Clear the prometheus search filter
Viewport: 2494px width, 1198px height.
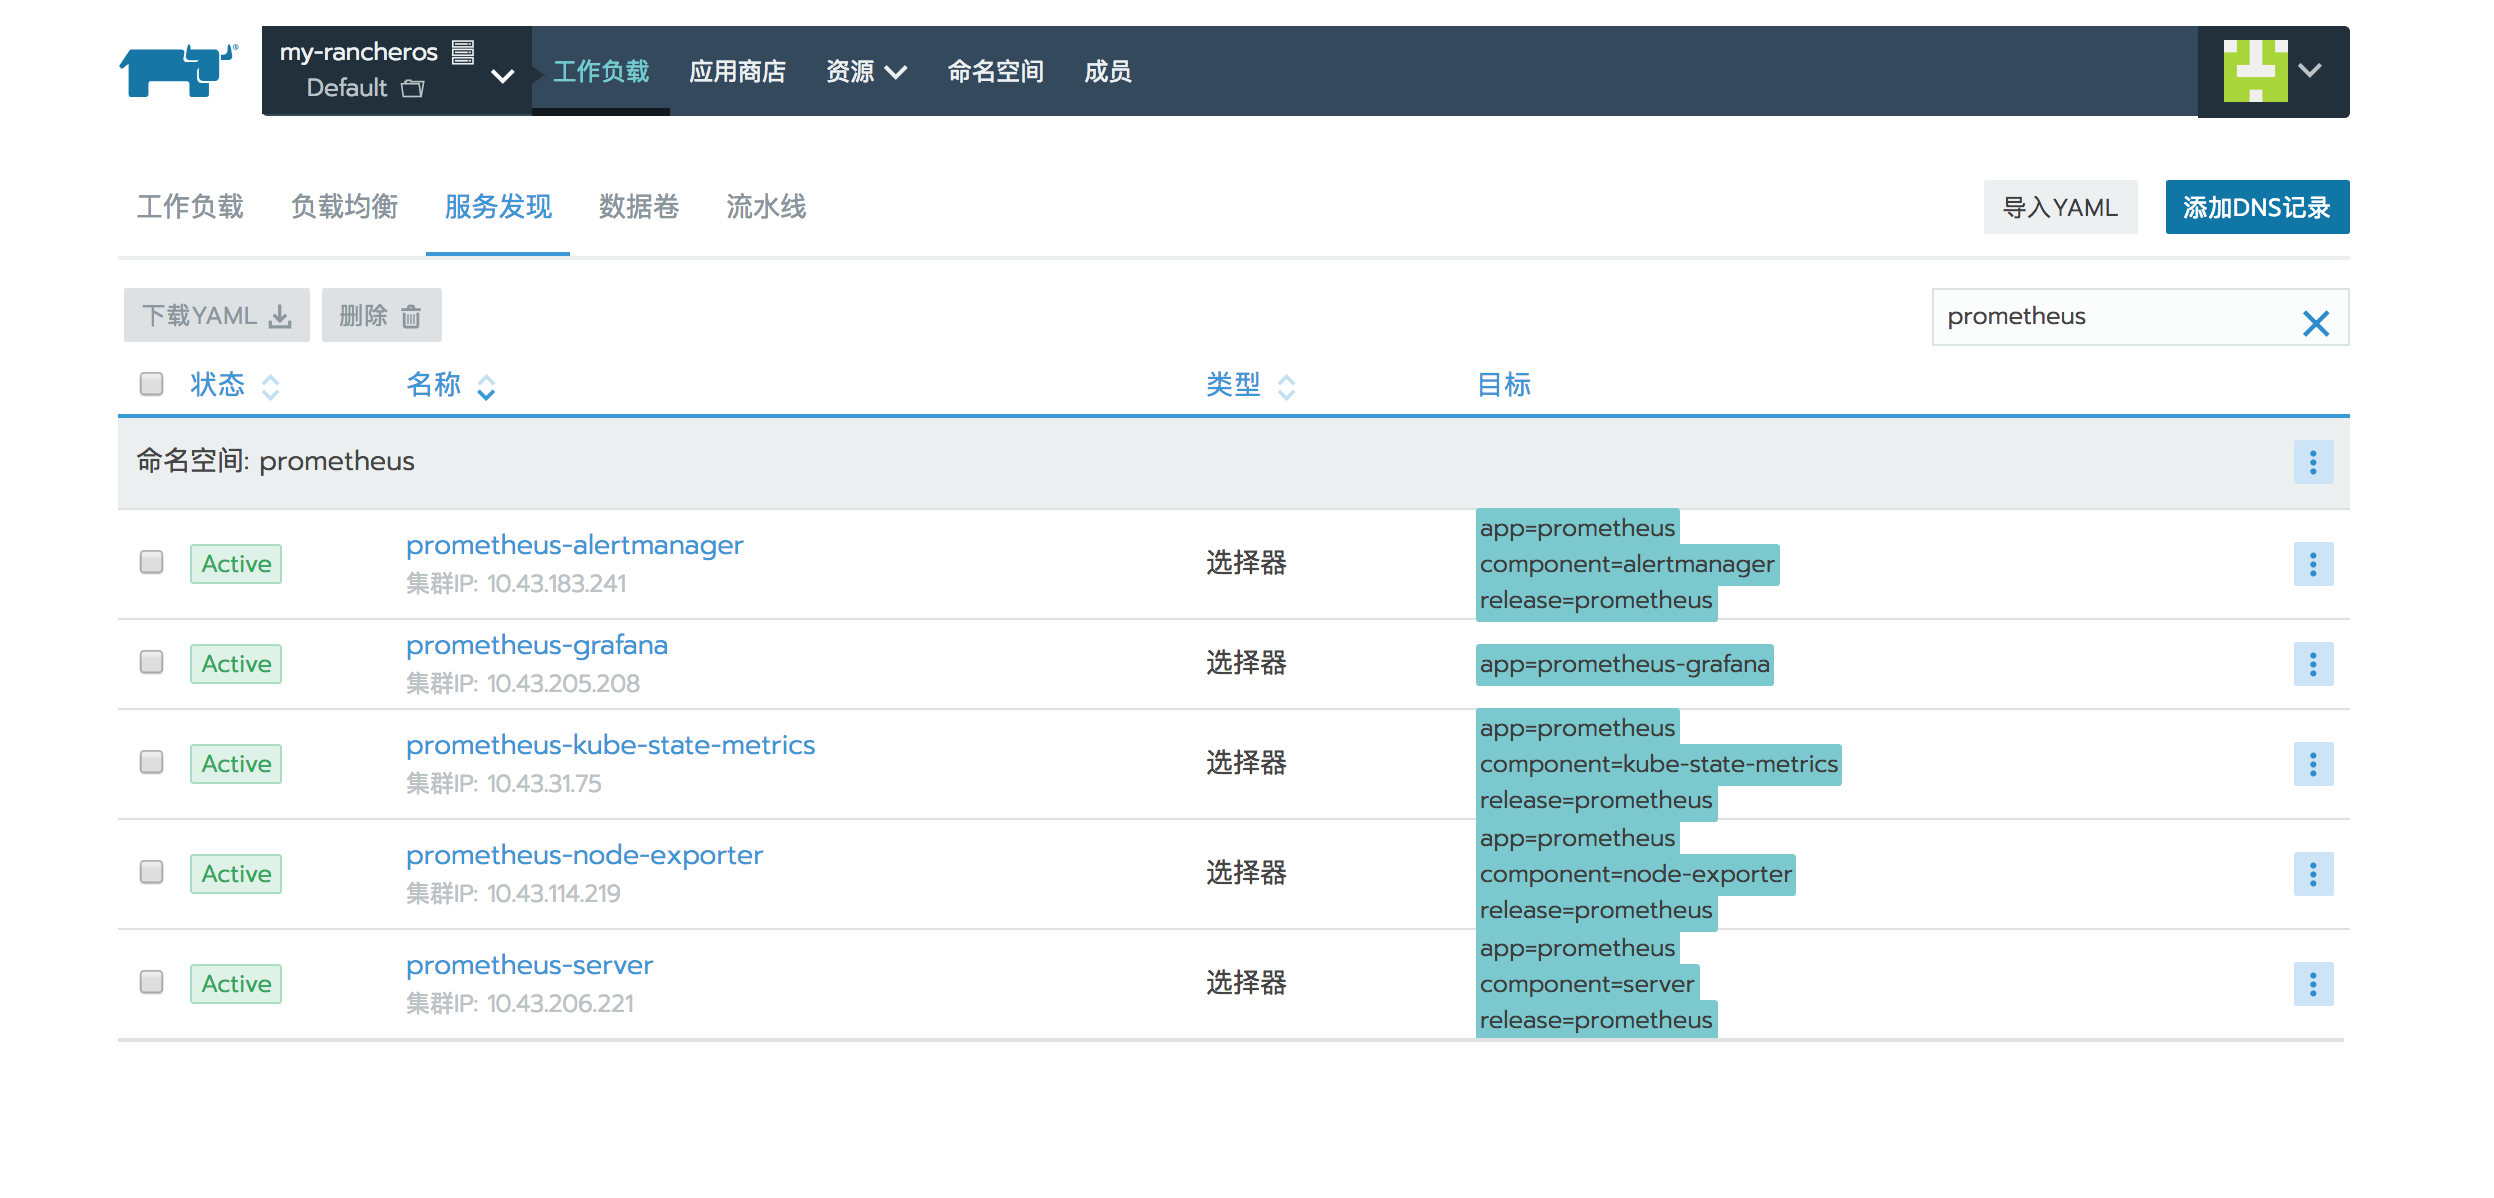point(2315,323)
